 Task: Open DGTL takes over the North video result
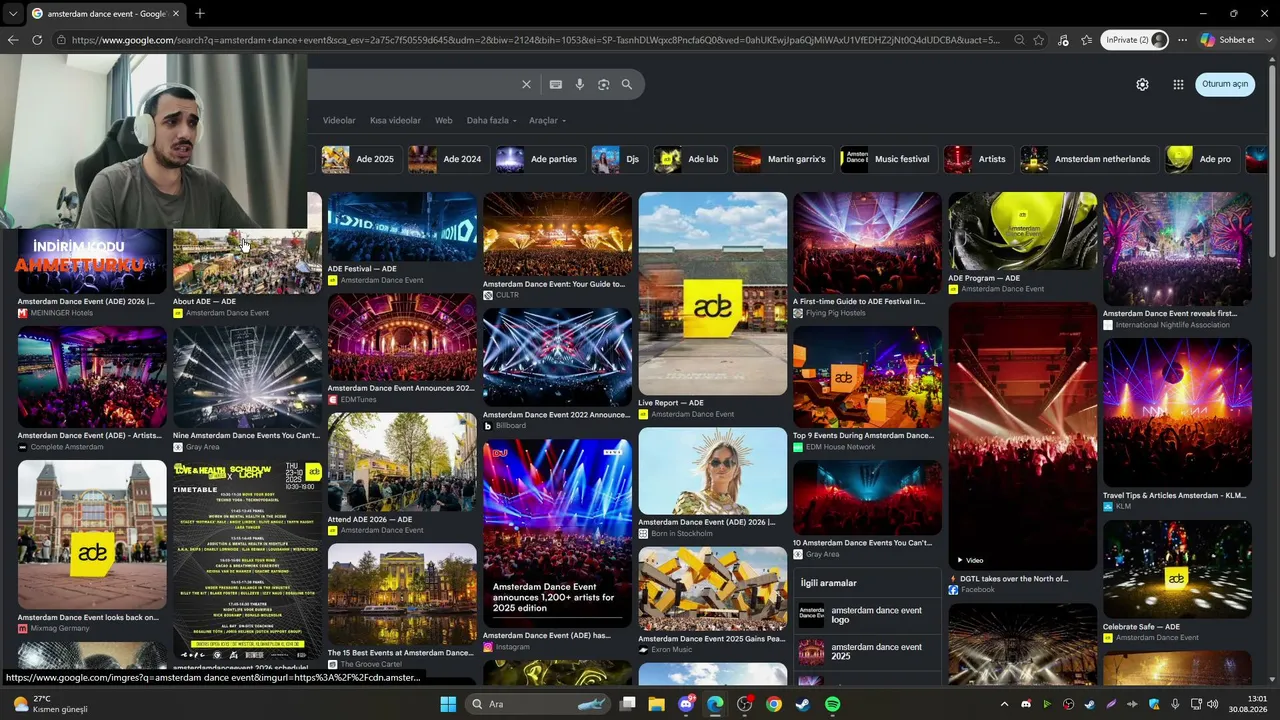1022,436
